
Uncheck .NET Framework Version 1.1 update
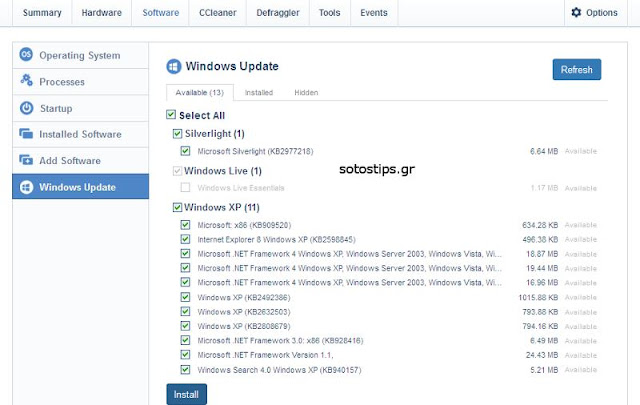tap(185, 354)
